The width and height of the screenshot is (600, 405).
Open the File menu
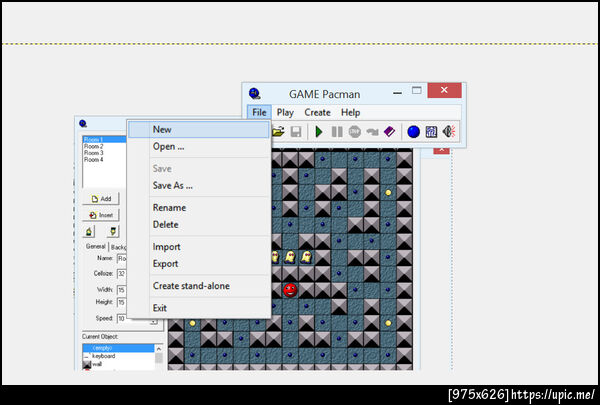point(259,113)
